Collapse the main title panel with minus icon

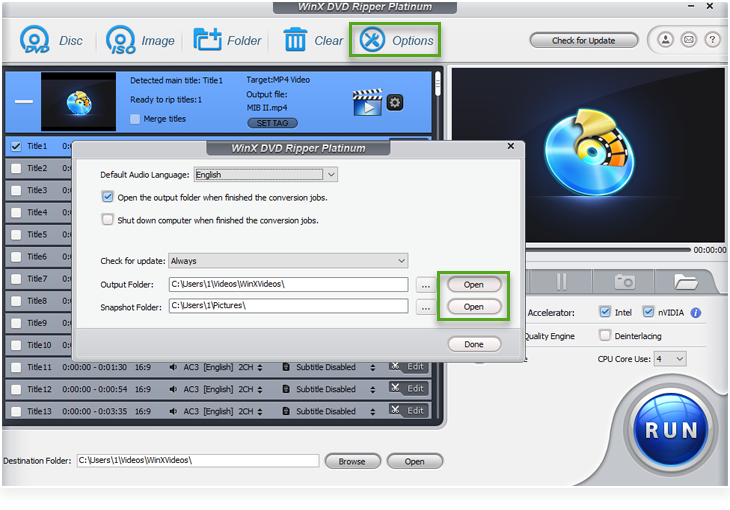pyautogui.click(x=24, y=101)
